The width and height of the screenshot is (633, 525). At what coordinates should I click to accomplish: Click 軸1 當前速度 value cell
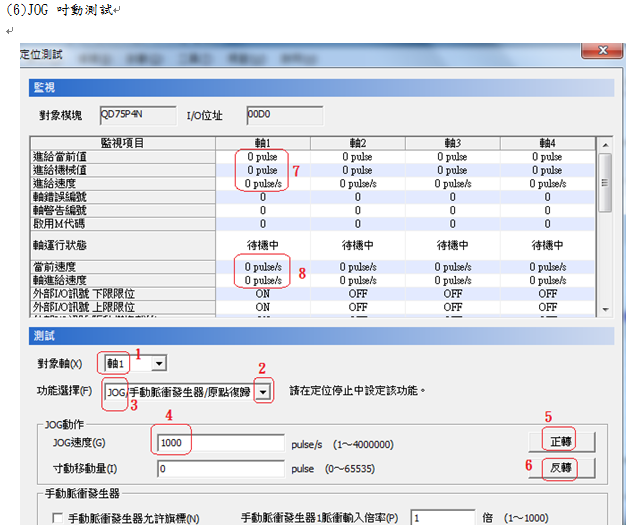click(x=262, y=267)
